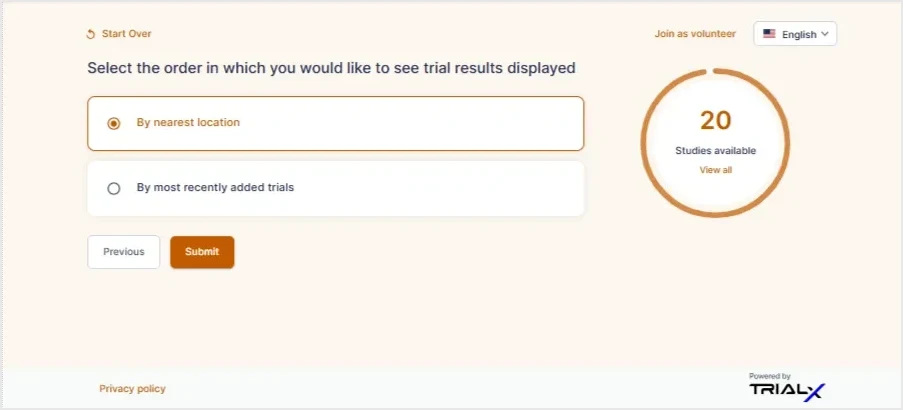Select the 'By nearest location' radio button
This screenshot has height=410, width=903.
[114, 123]
